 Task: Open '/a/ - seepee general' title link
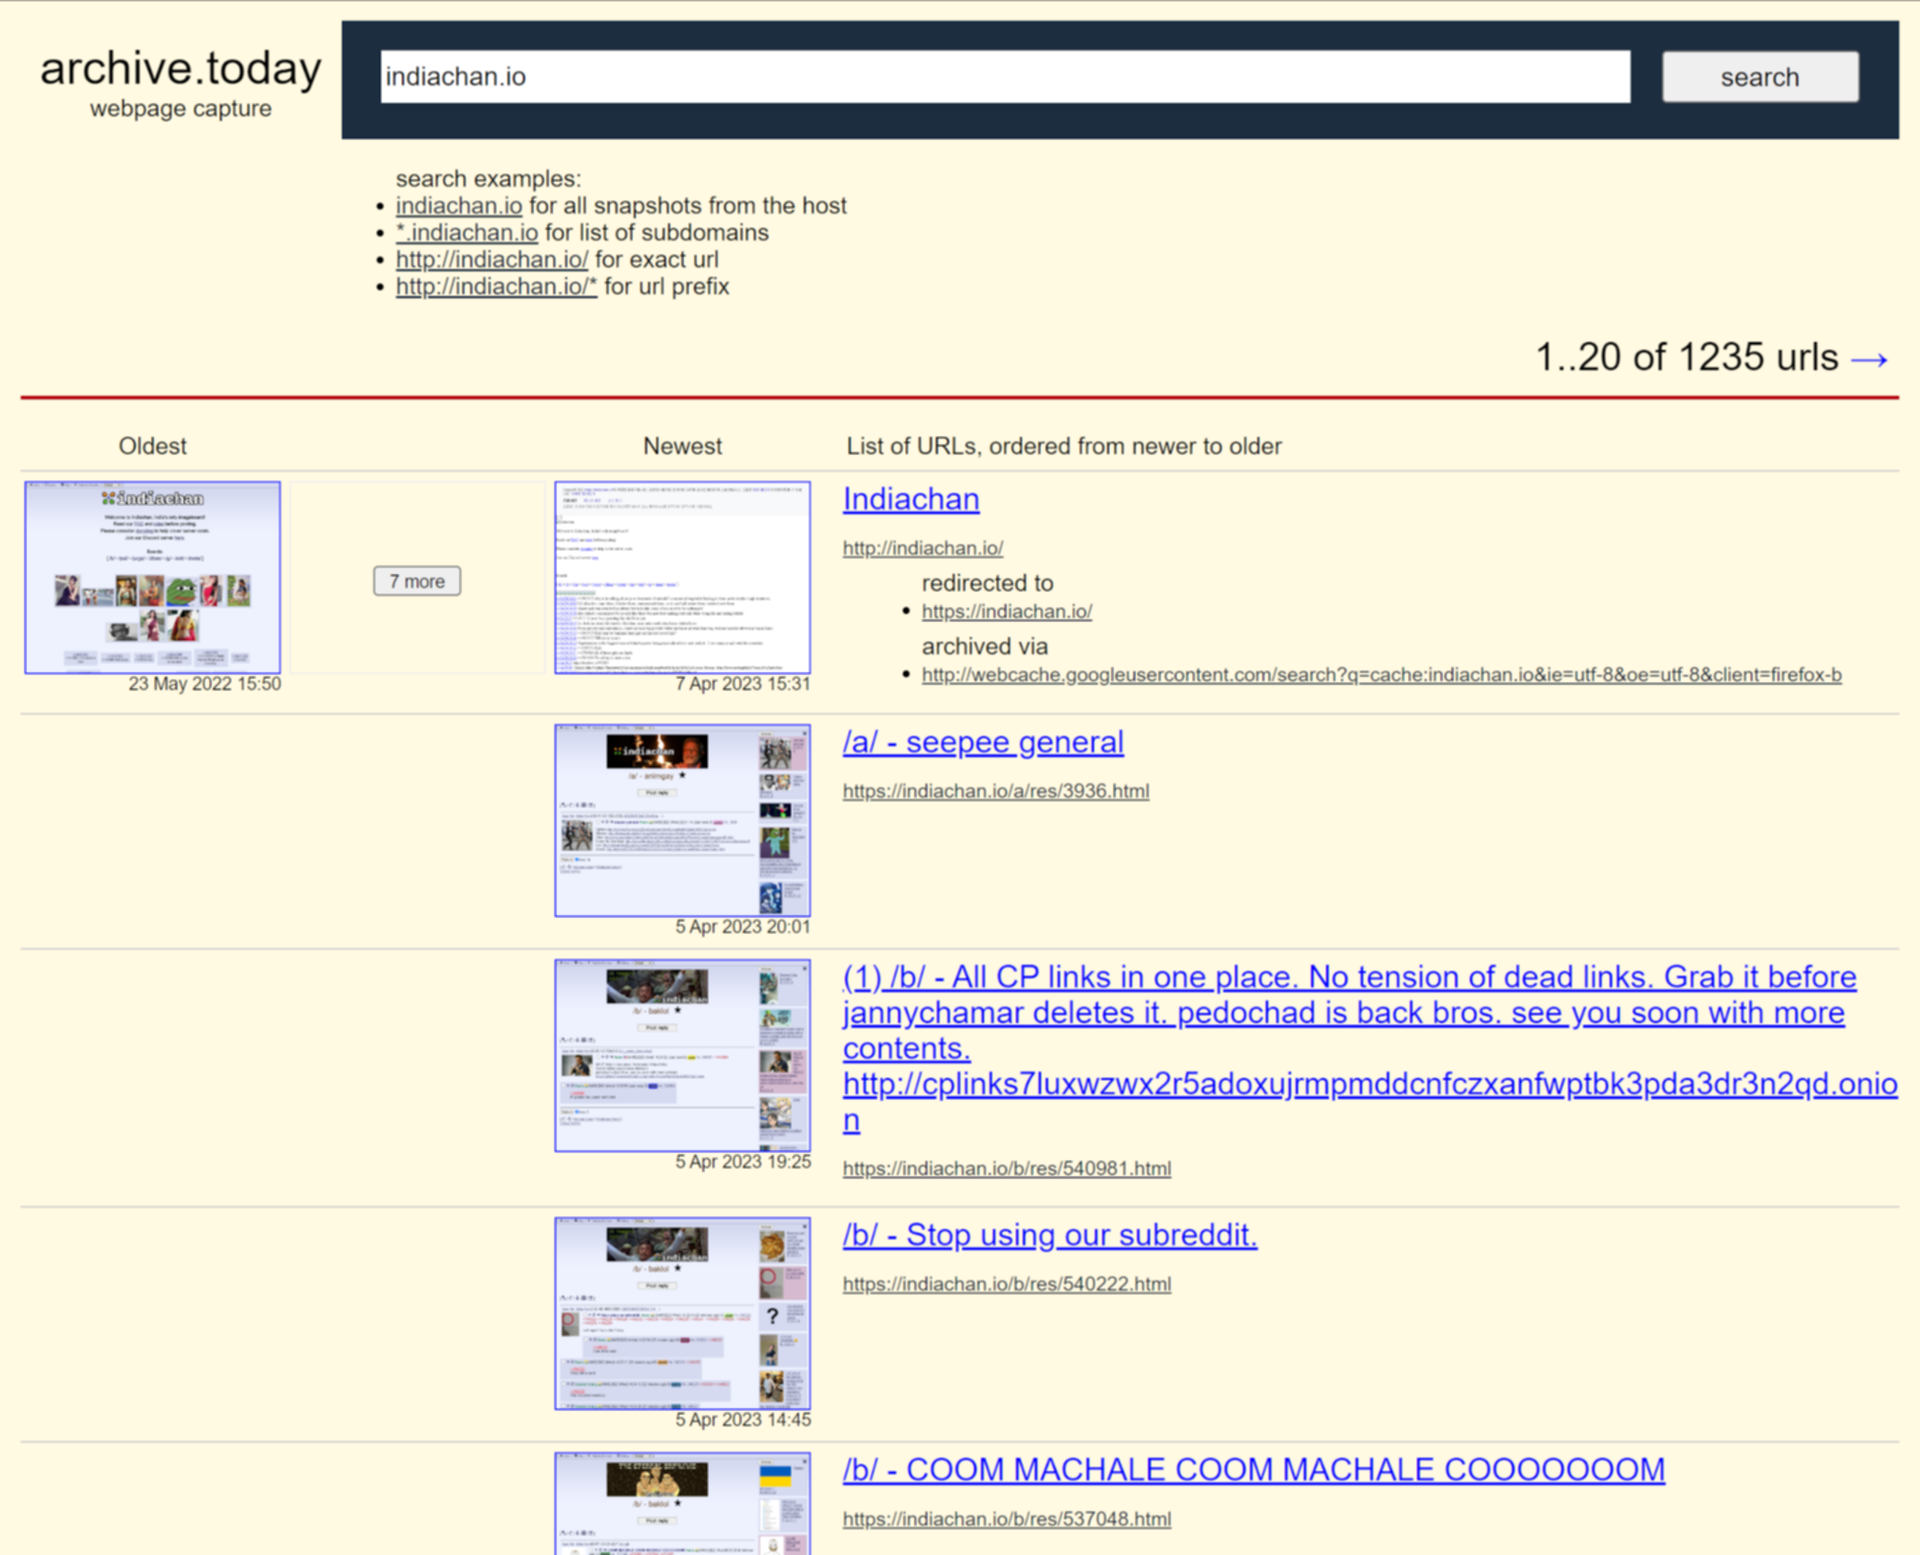[x=983, y=742]
